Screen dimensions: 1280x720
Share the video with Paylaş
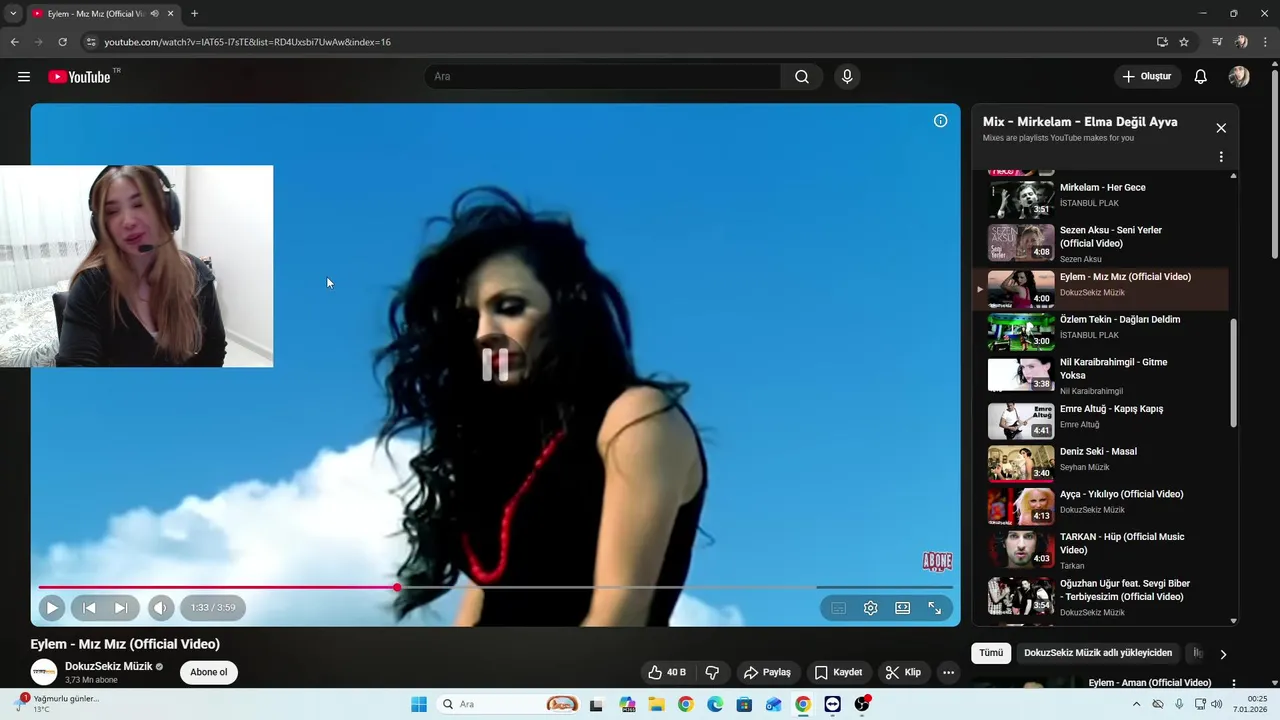768,672
